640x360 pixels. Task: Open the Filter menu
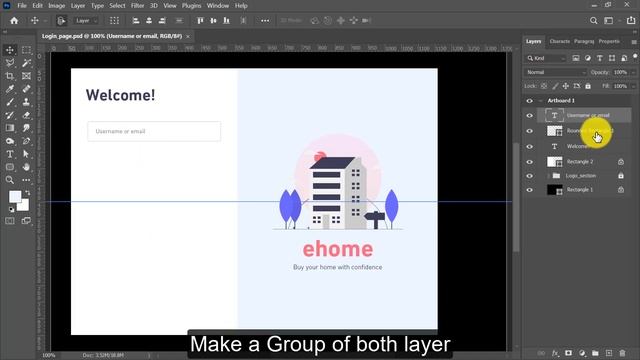point(138,6)
